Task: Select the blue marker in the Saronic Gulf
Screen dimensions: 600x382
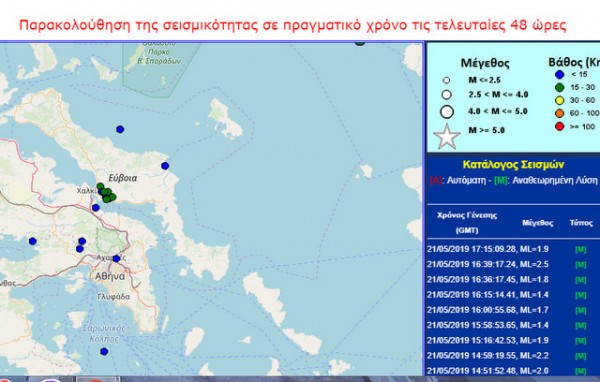Action: tap(104, 351)
